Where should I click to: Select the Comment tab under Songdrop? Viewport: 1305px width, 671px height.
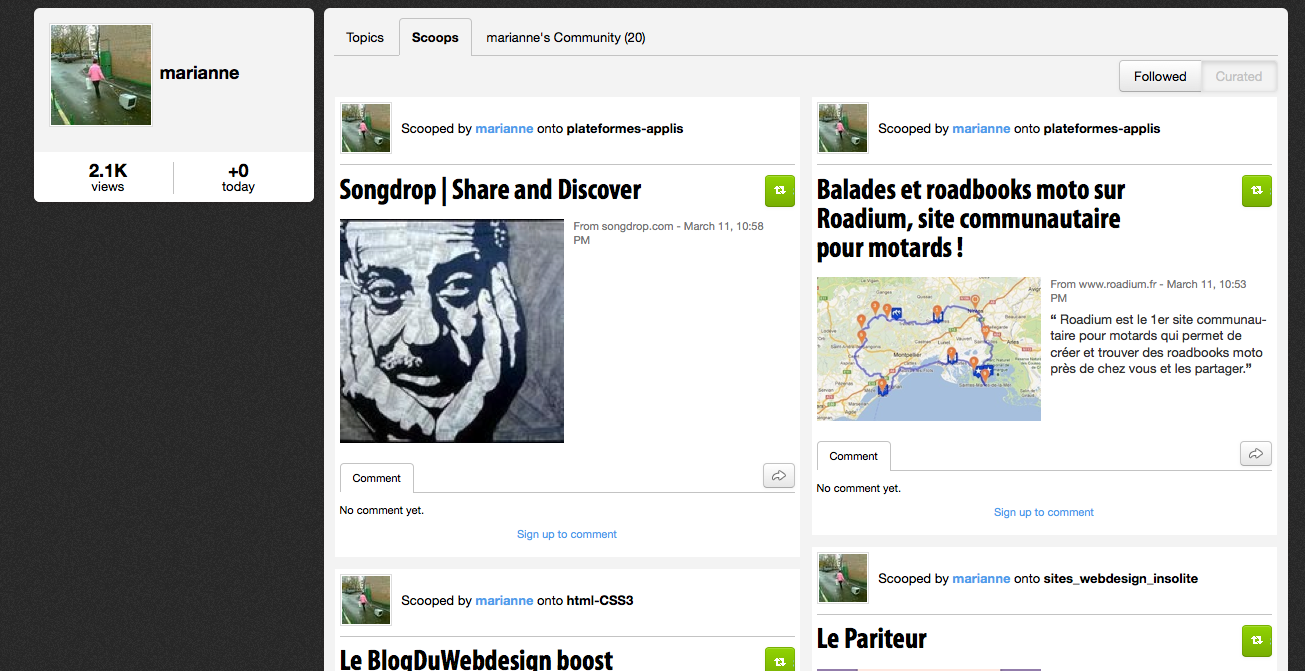click(x=376, y=478)
